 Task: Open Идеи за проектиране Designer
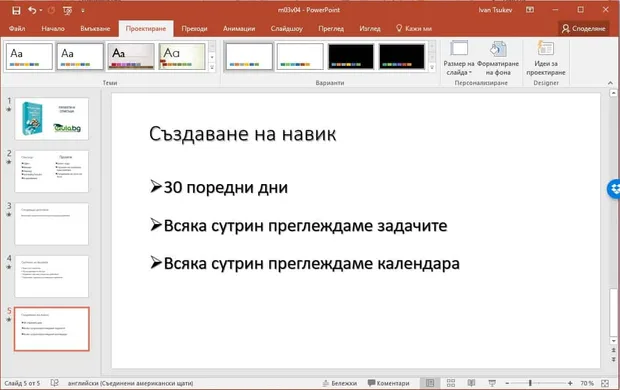tap(546, 58)
